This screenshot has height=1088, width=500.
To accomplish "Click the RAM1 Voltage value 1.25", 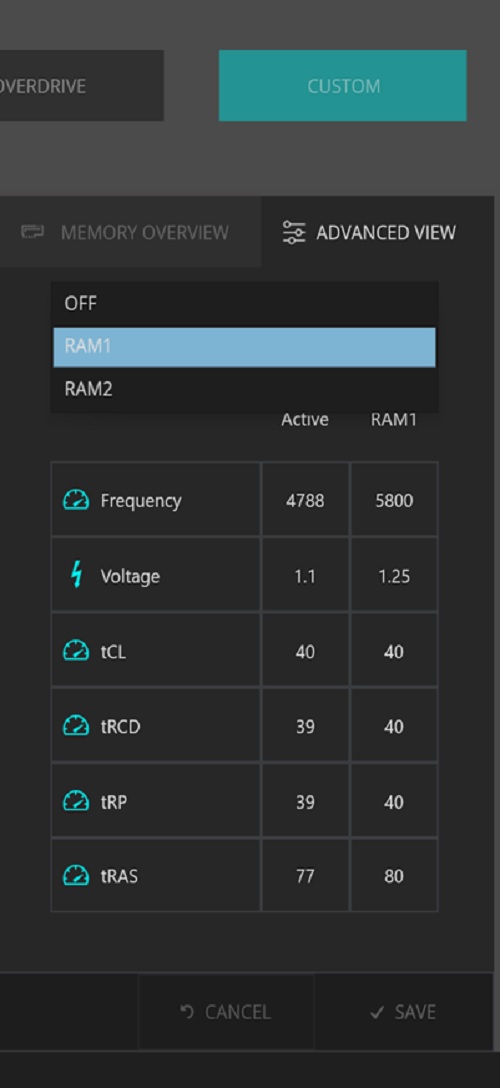I will pos(394,576).
